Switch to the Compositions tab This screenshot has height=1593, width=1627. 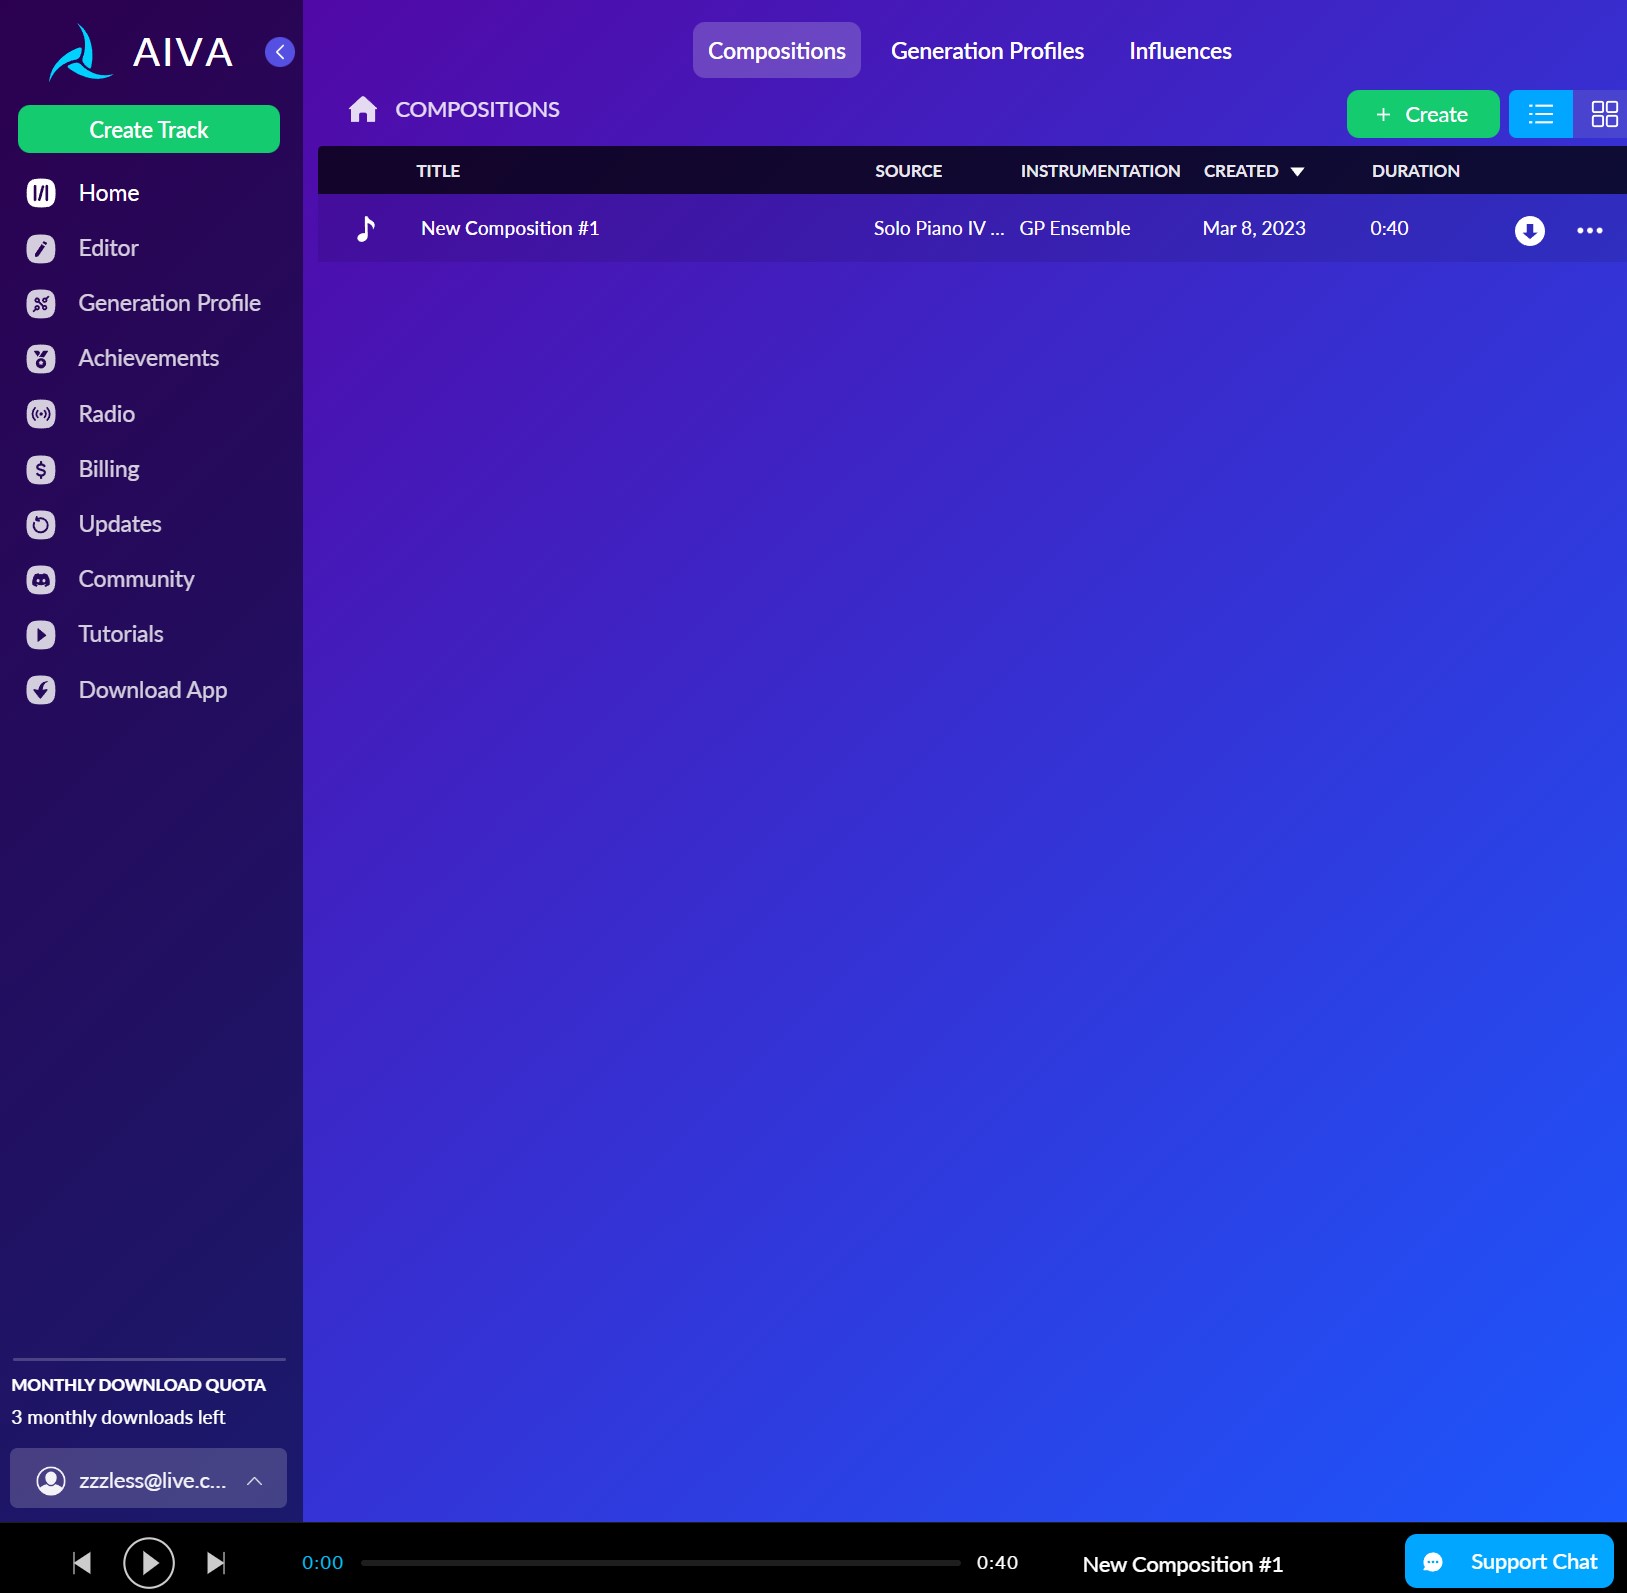tap(777, 50)
